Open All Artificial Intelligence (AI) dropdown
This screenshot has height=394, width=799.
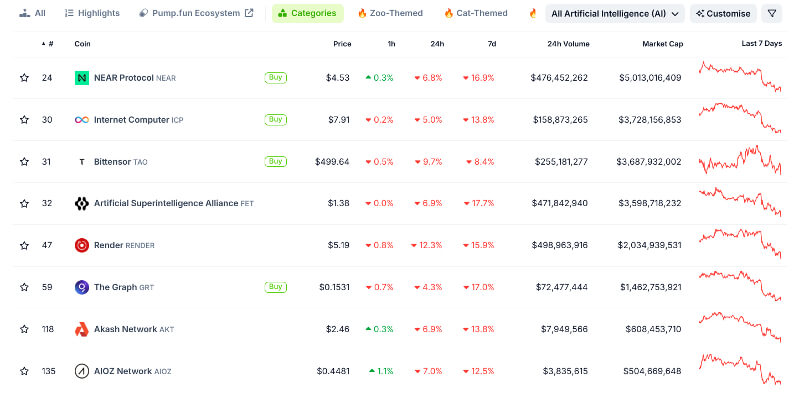pyautogui.click(x=615, y=14)
